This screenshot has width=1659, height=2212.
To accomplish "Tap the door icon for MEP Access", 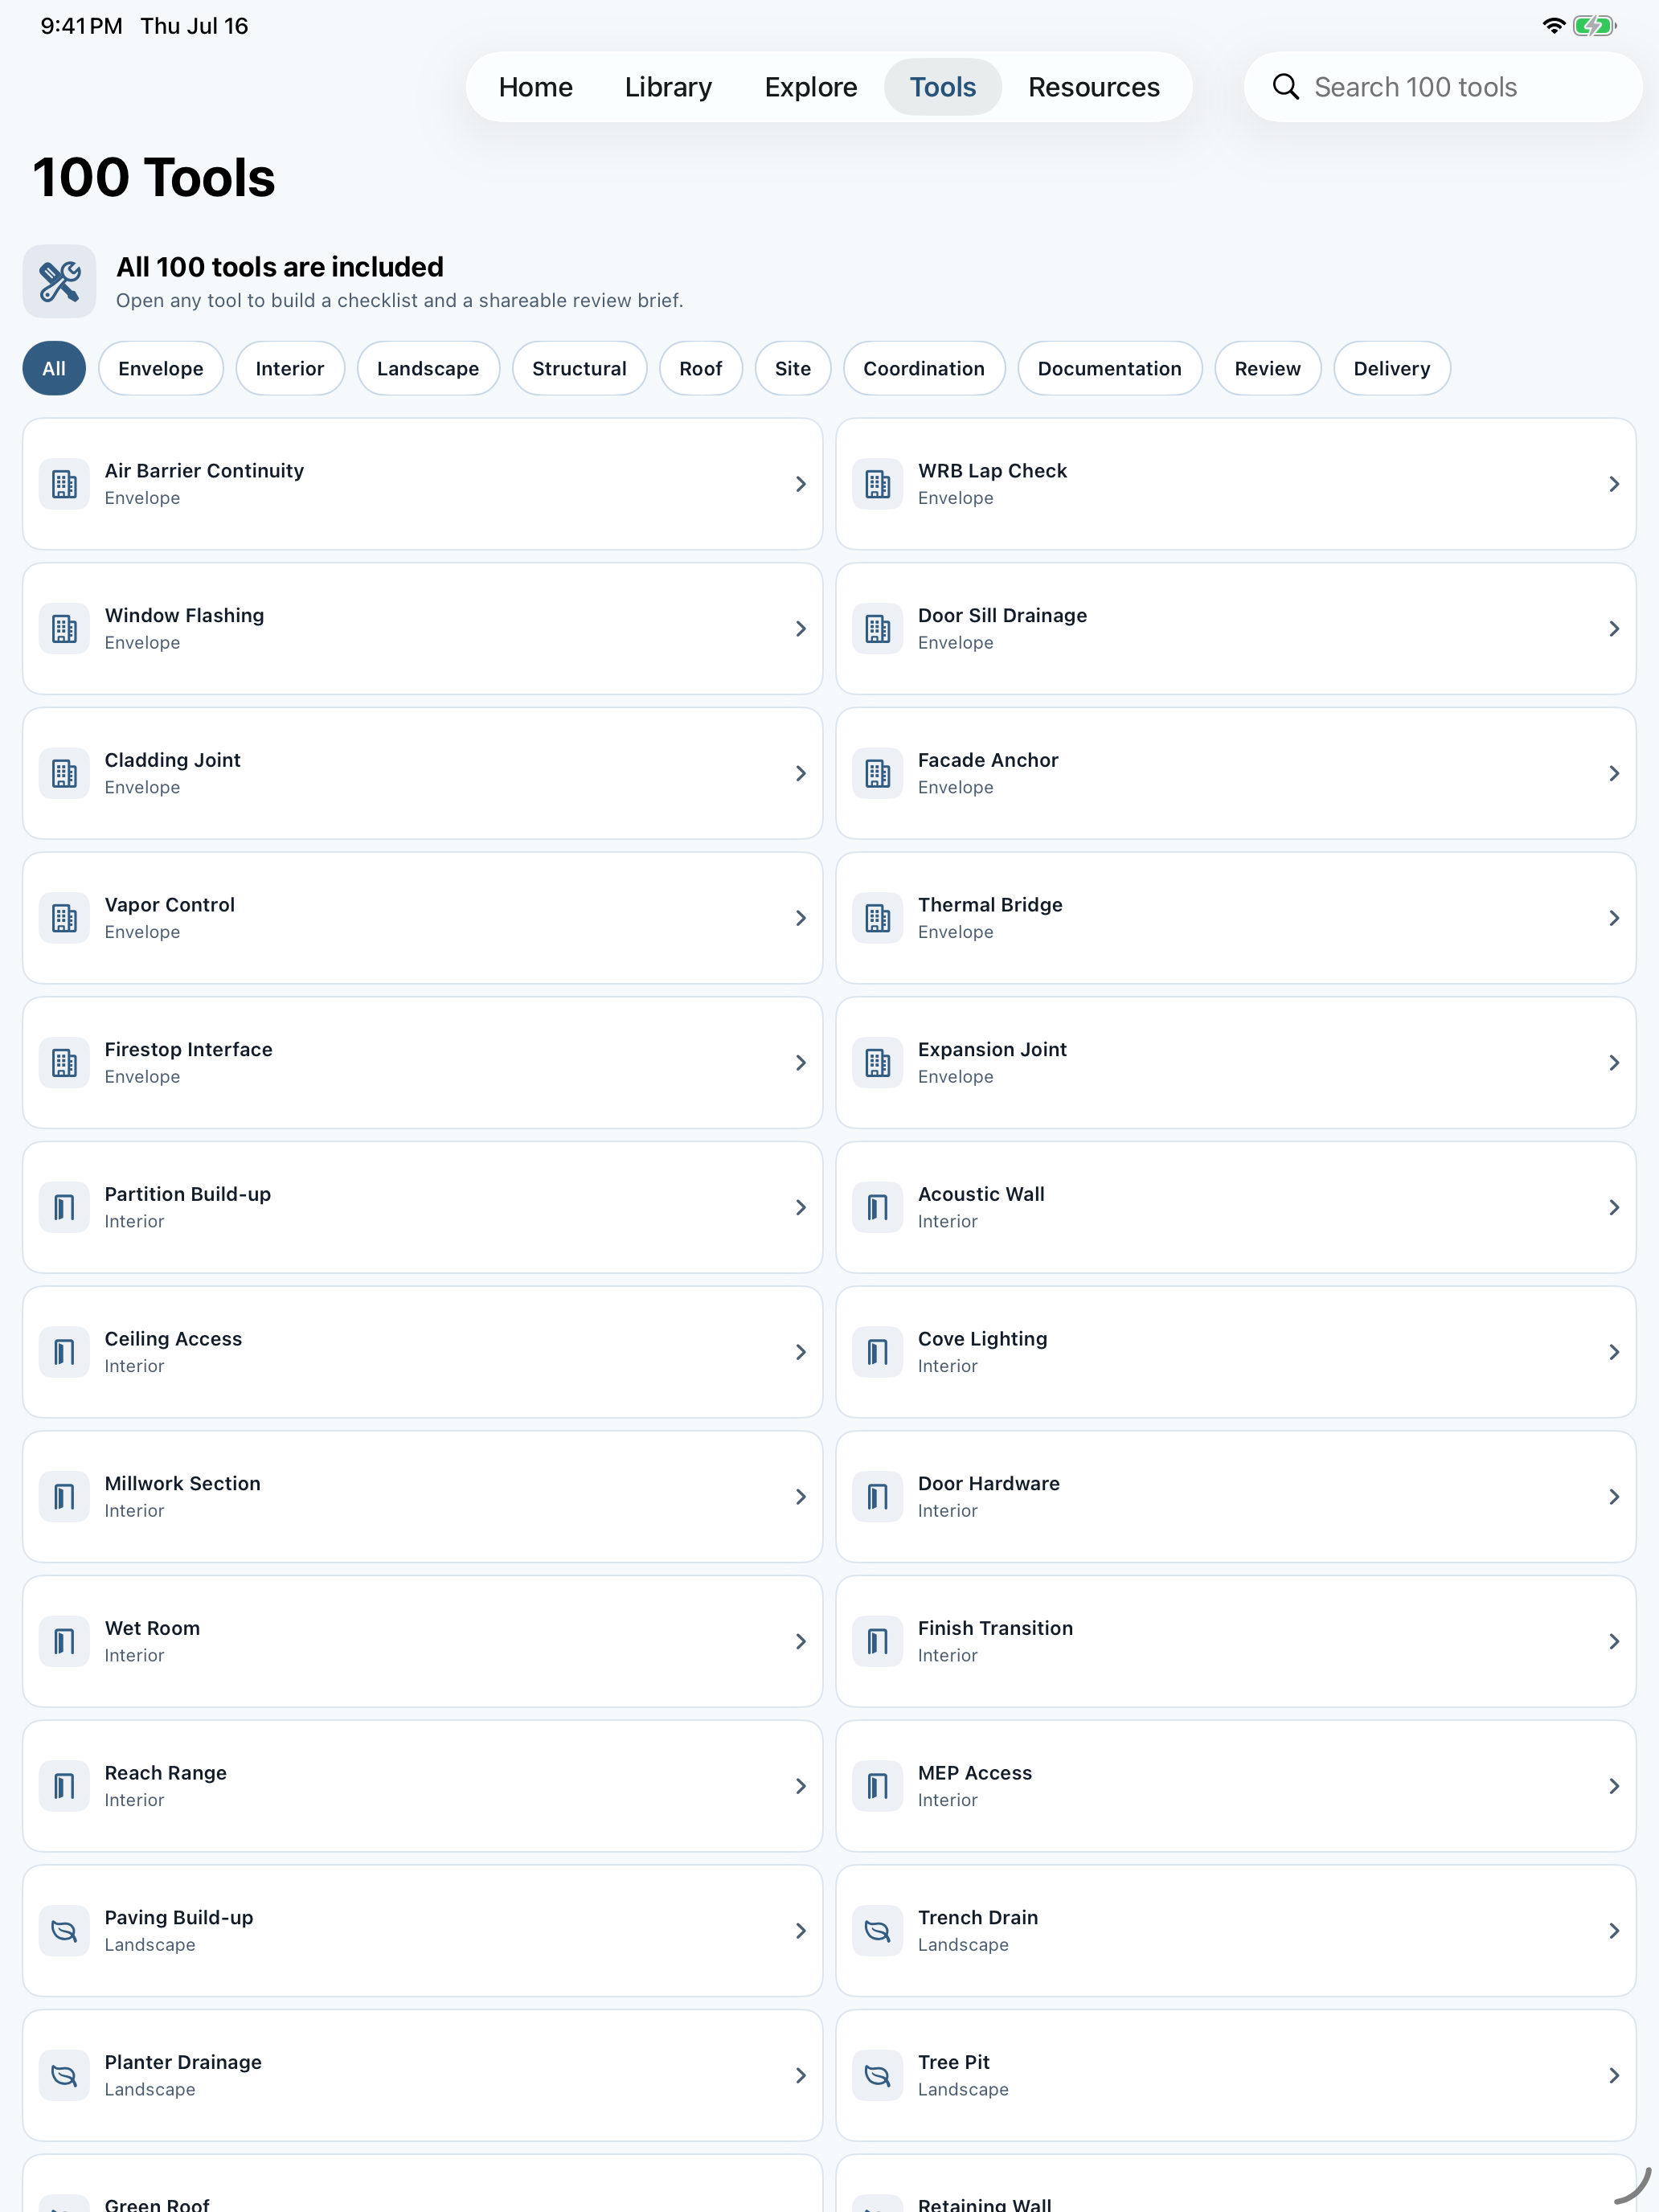I will (x=877, y=1786).
